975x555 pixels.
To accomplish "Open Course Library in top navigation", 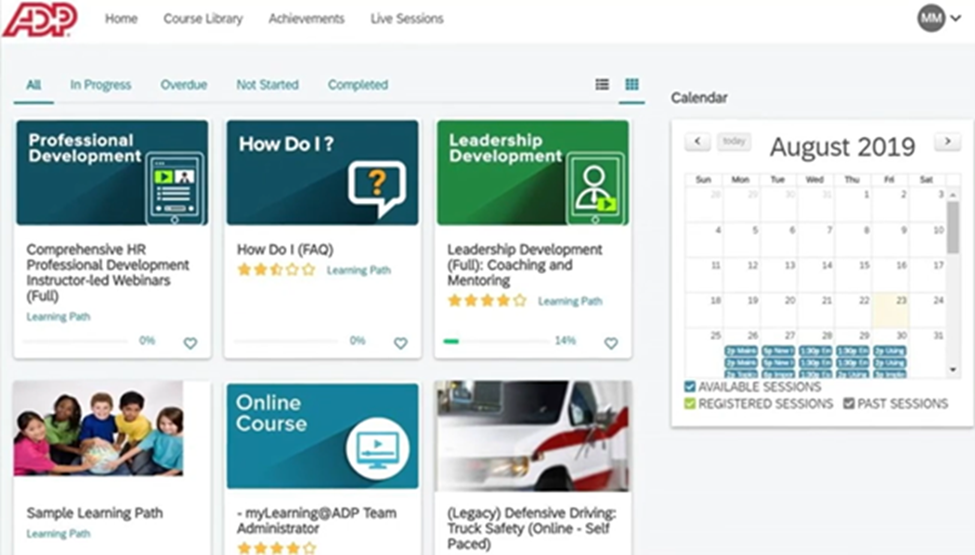I will [203, 19].
